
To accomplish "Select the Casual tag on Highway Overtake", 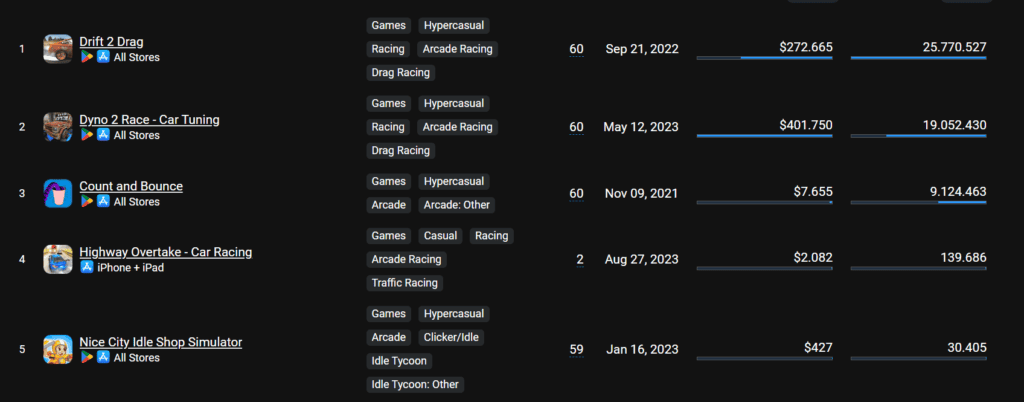I will [x=441, y=236].
